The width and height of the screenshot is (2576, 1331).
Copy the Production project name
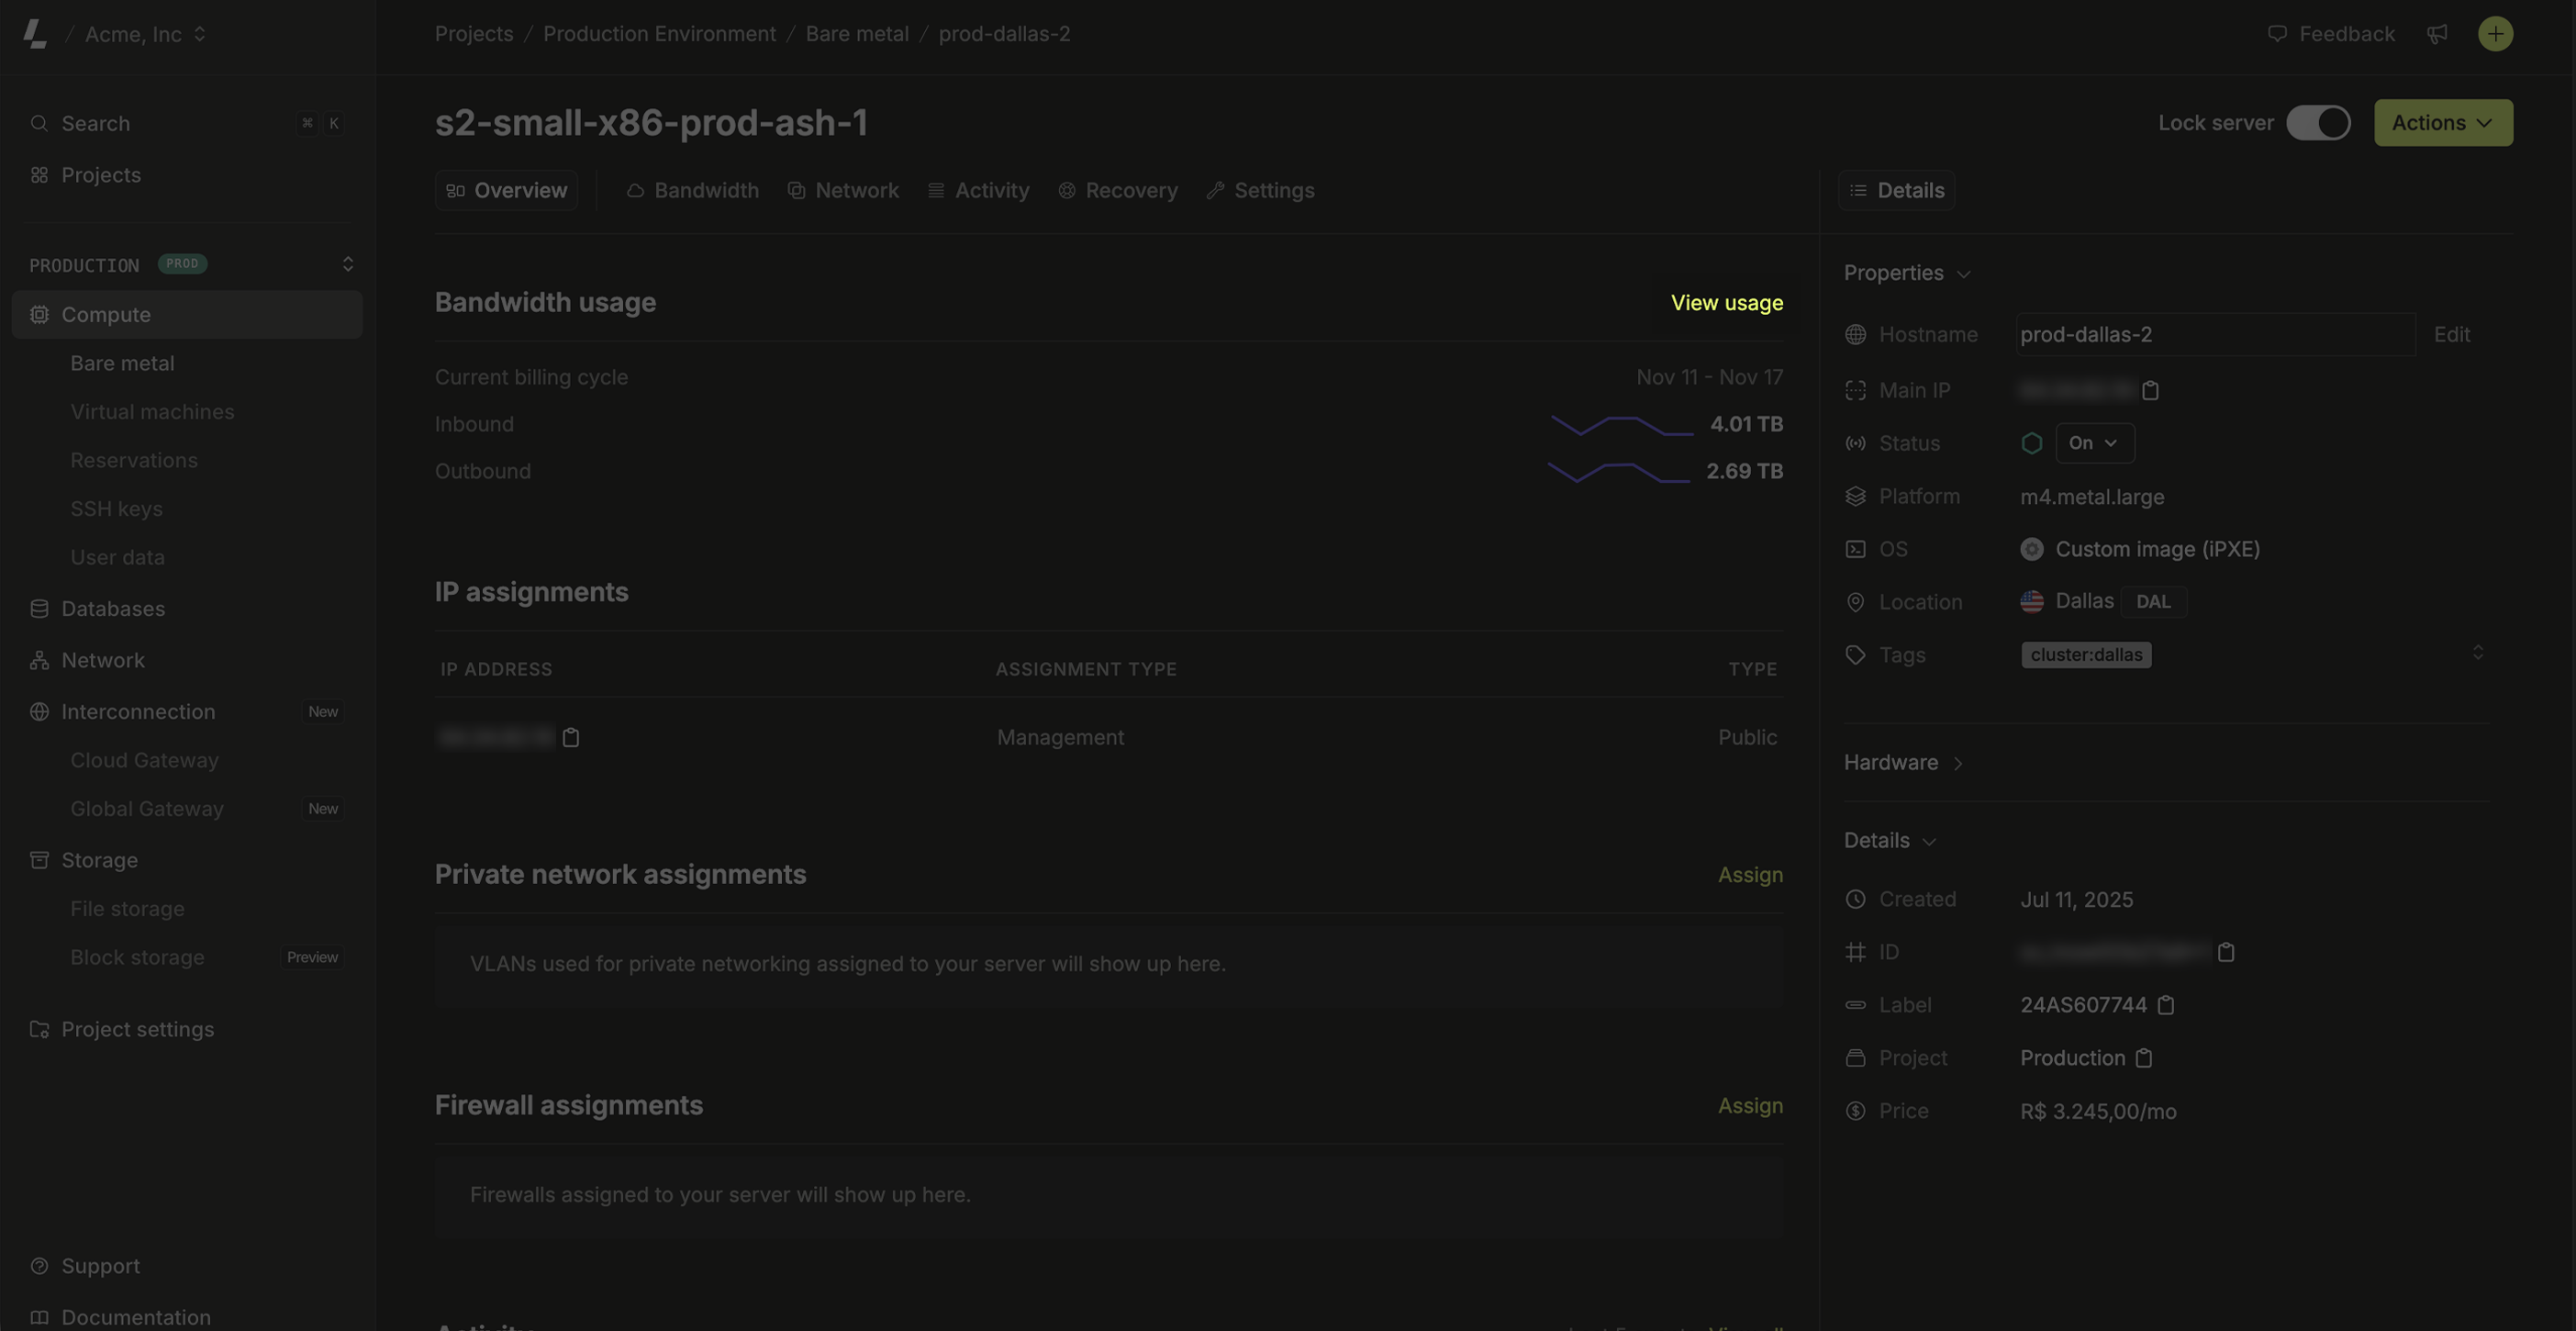[x=2144, y=1058]
